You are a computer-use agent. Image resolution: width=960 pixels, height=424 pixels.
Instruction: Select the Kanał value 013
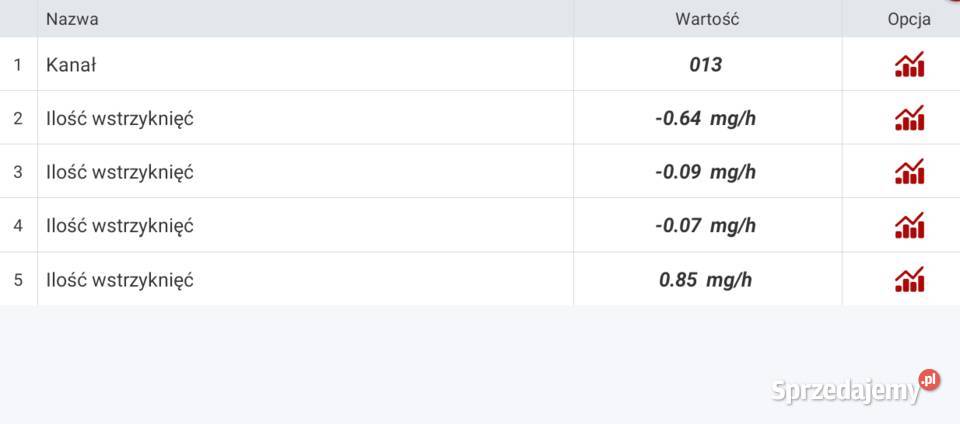(x=706, y=65)
